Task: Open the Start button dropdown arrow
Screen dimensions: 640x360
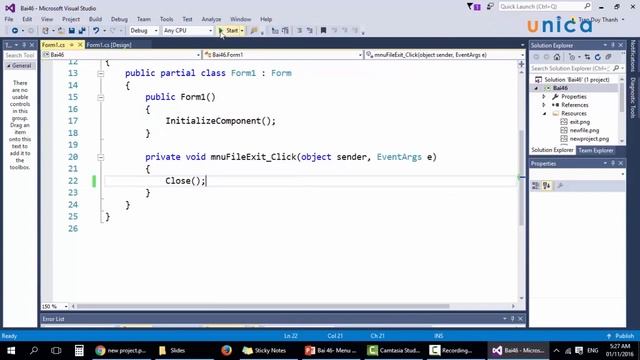Action: coord(242,31)
